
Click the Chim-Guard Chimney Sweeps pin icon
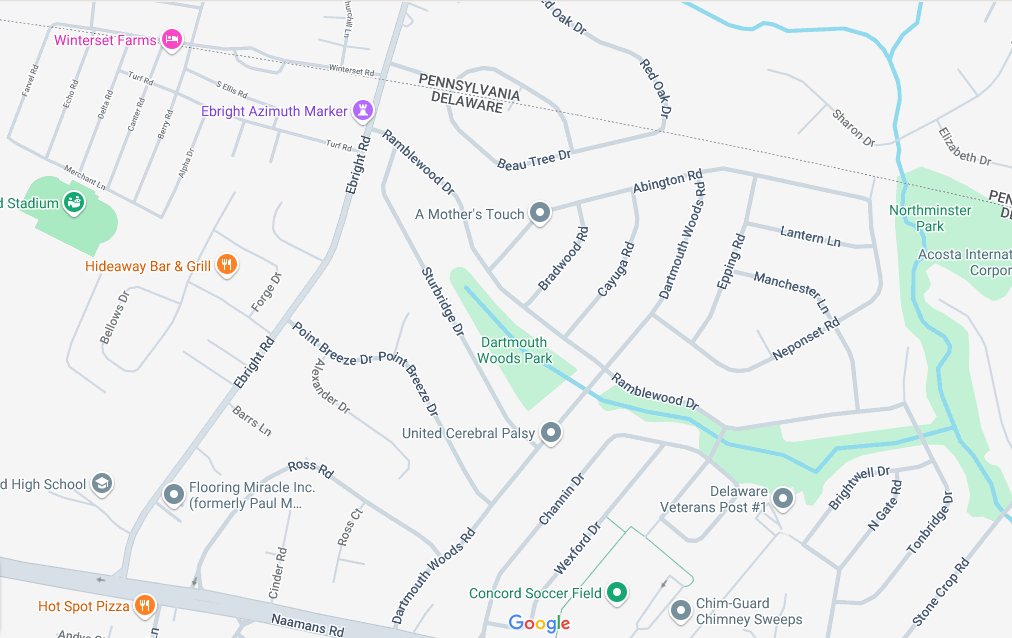681,610
